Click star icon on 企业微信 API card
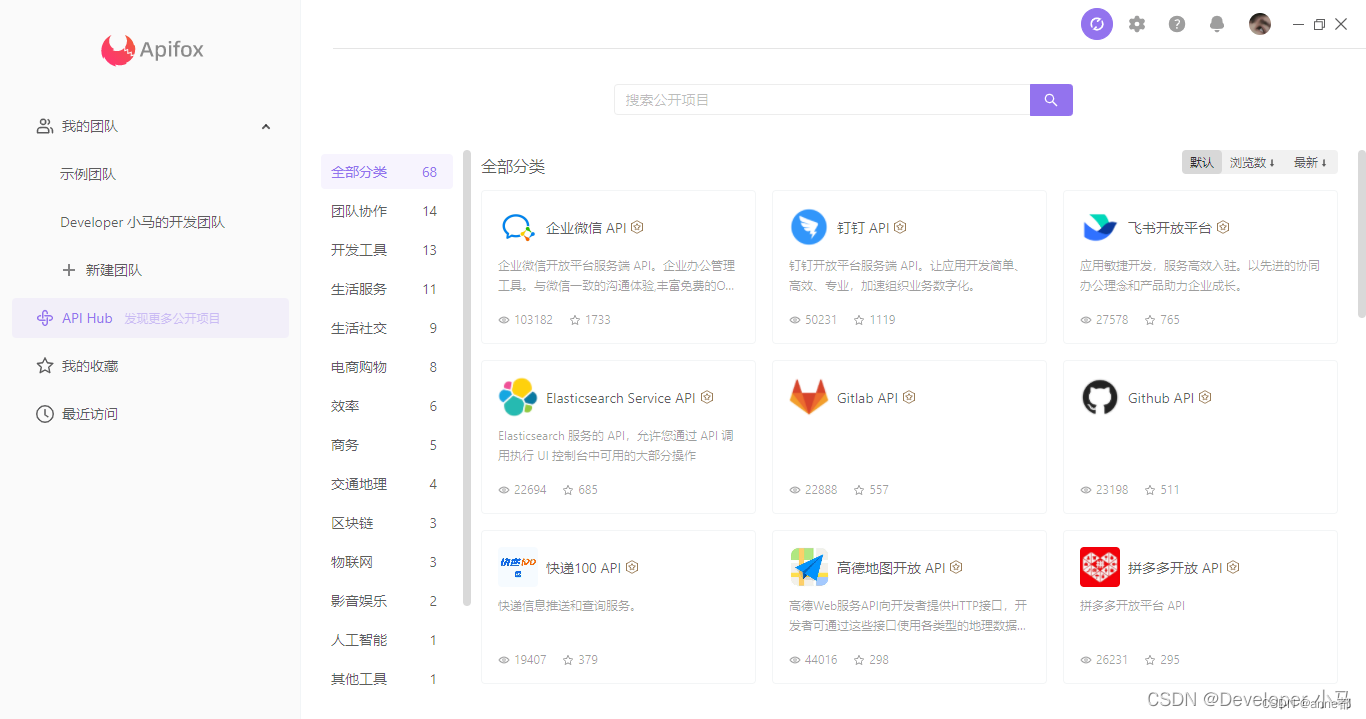 (x=575, y=320)
